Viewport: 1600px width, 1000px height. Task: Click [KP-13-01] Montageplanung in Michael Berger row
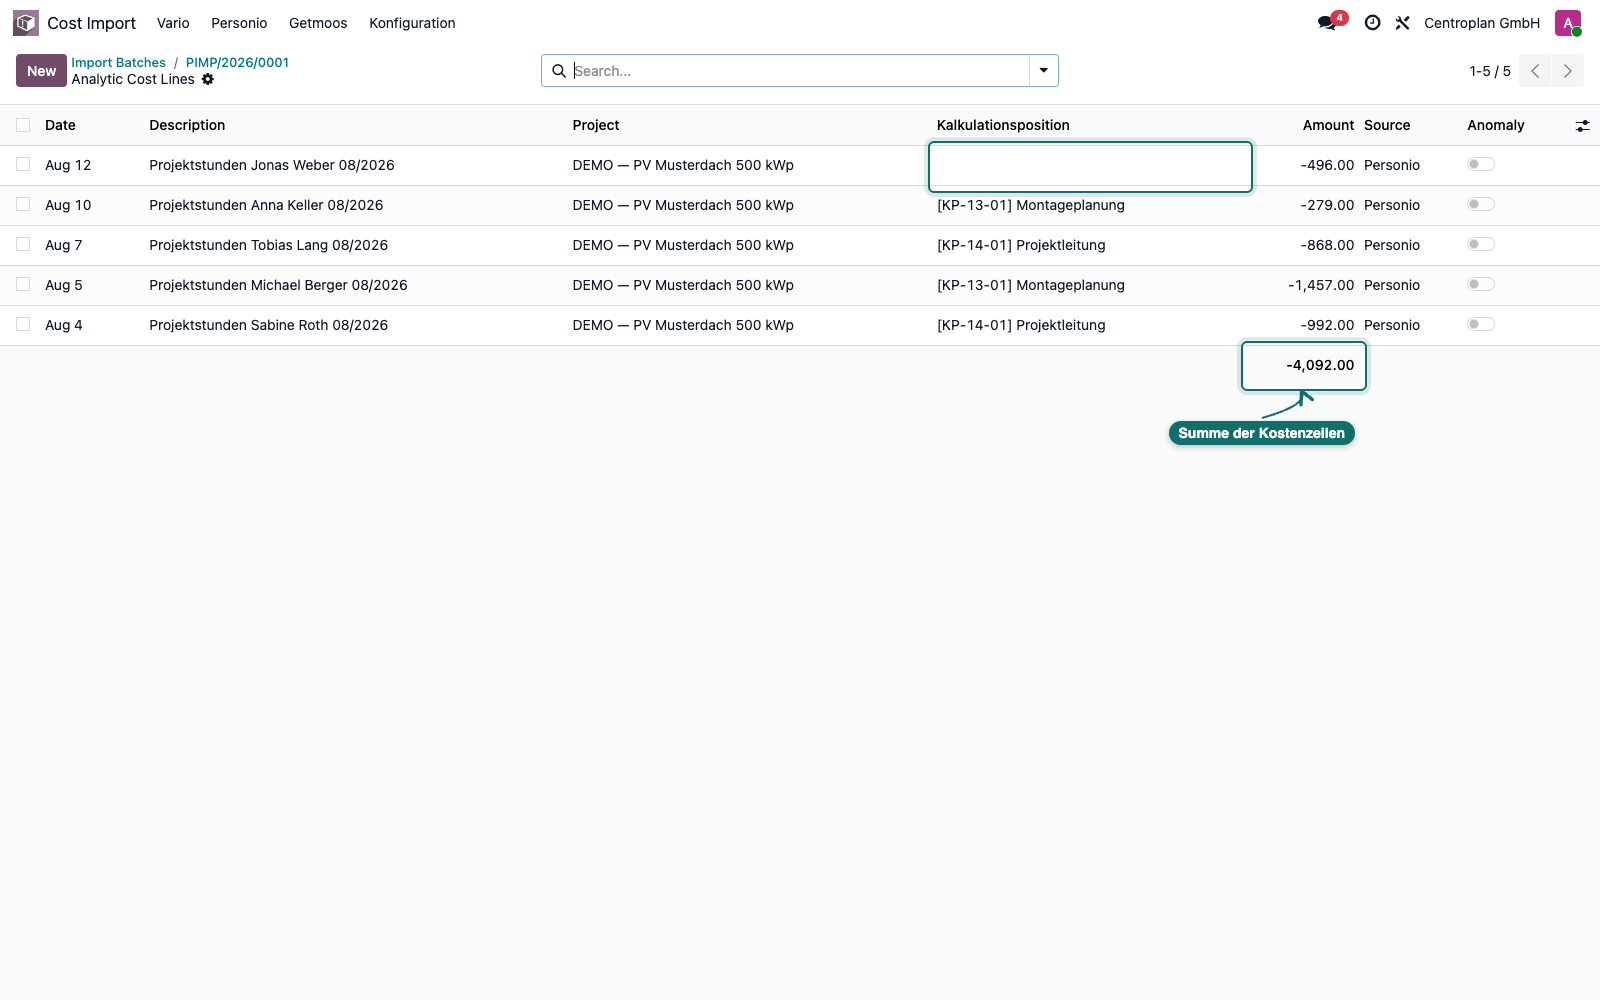[x=1030, y=285]
